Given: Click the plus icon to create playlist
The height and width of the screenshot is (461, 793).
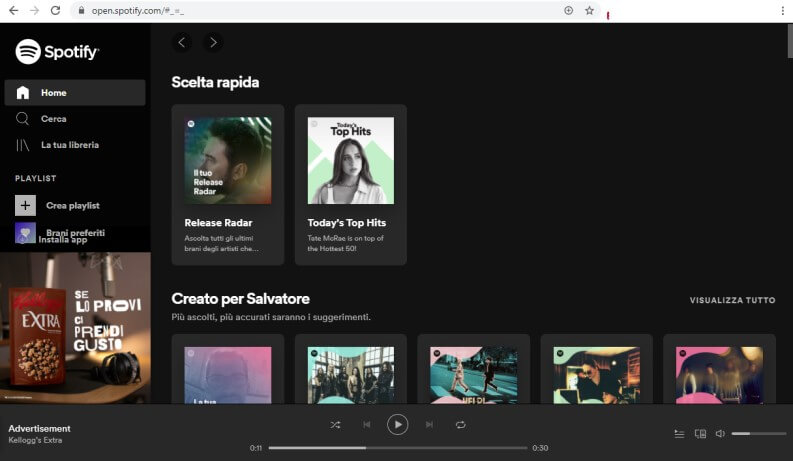Looking at the screenshot, I should pyautogui.click(x=25, y=206).
